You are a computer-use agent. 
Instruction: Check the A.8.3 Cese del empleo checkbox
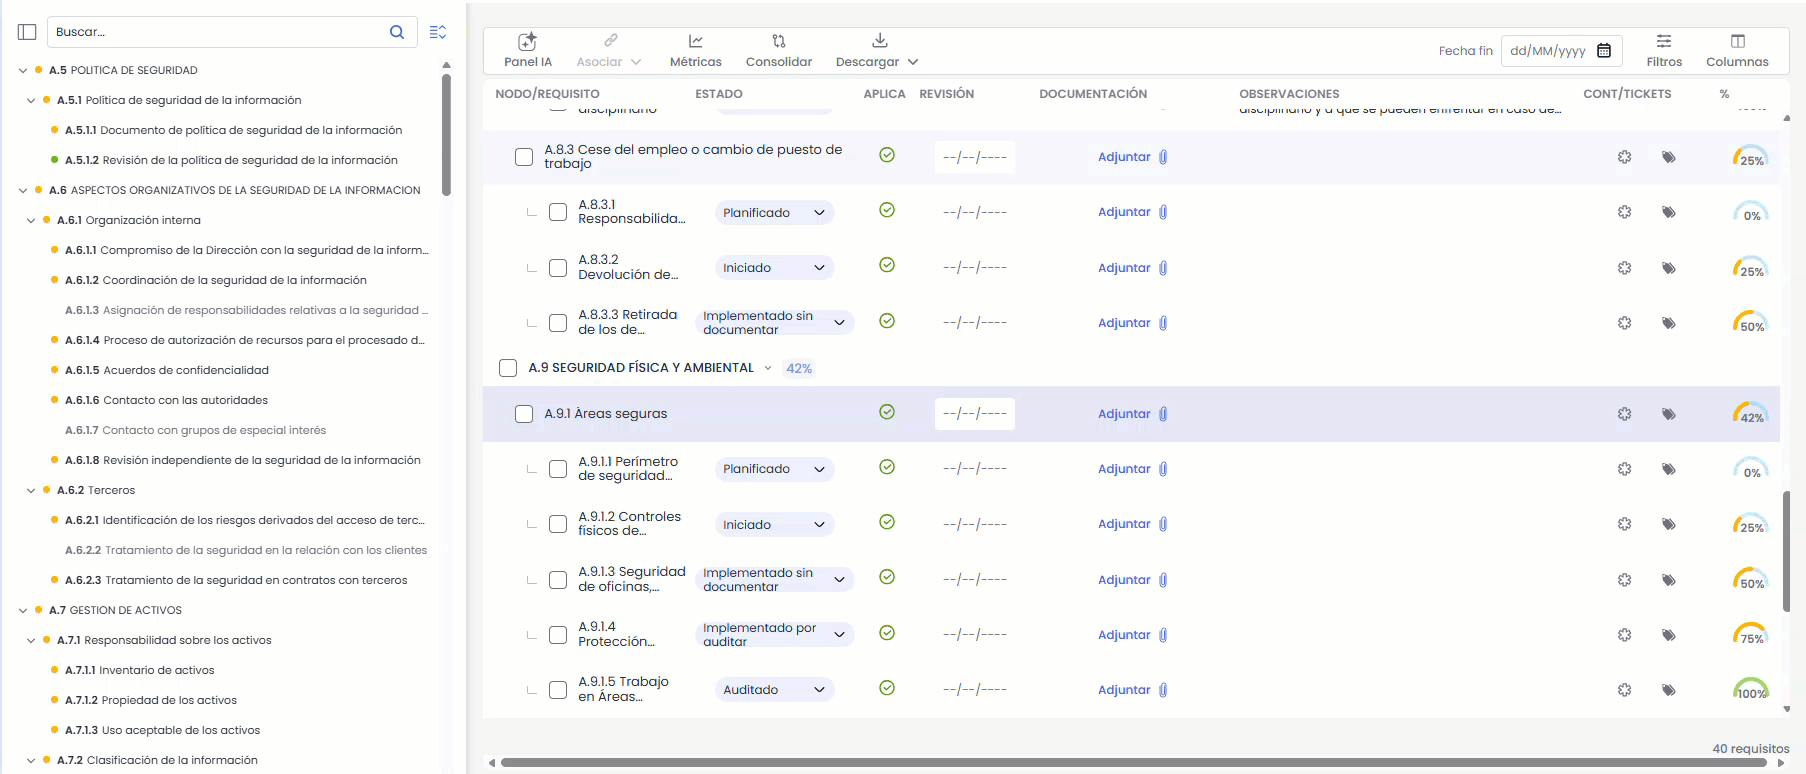[x=524, y=157]
